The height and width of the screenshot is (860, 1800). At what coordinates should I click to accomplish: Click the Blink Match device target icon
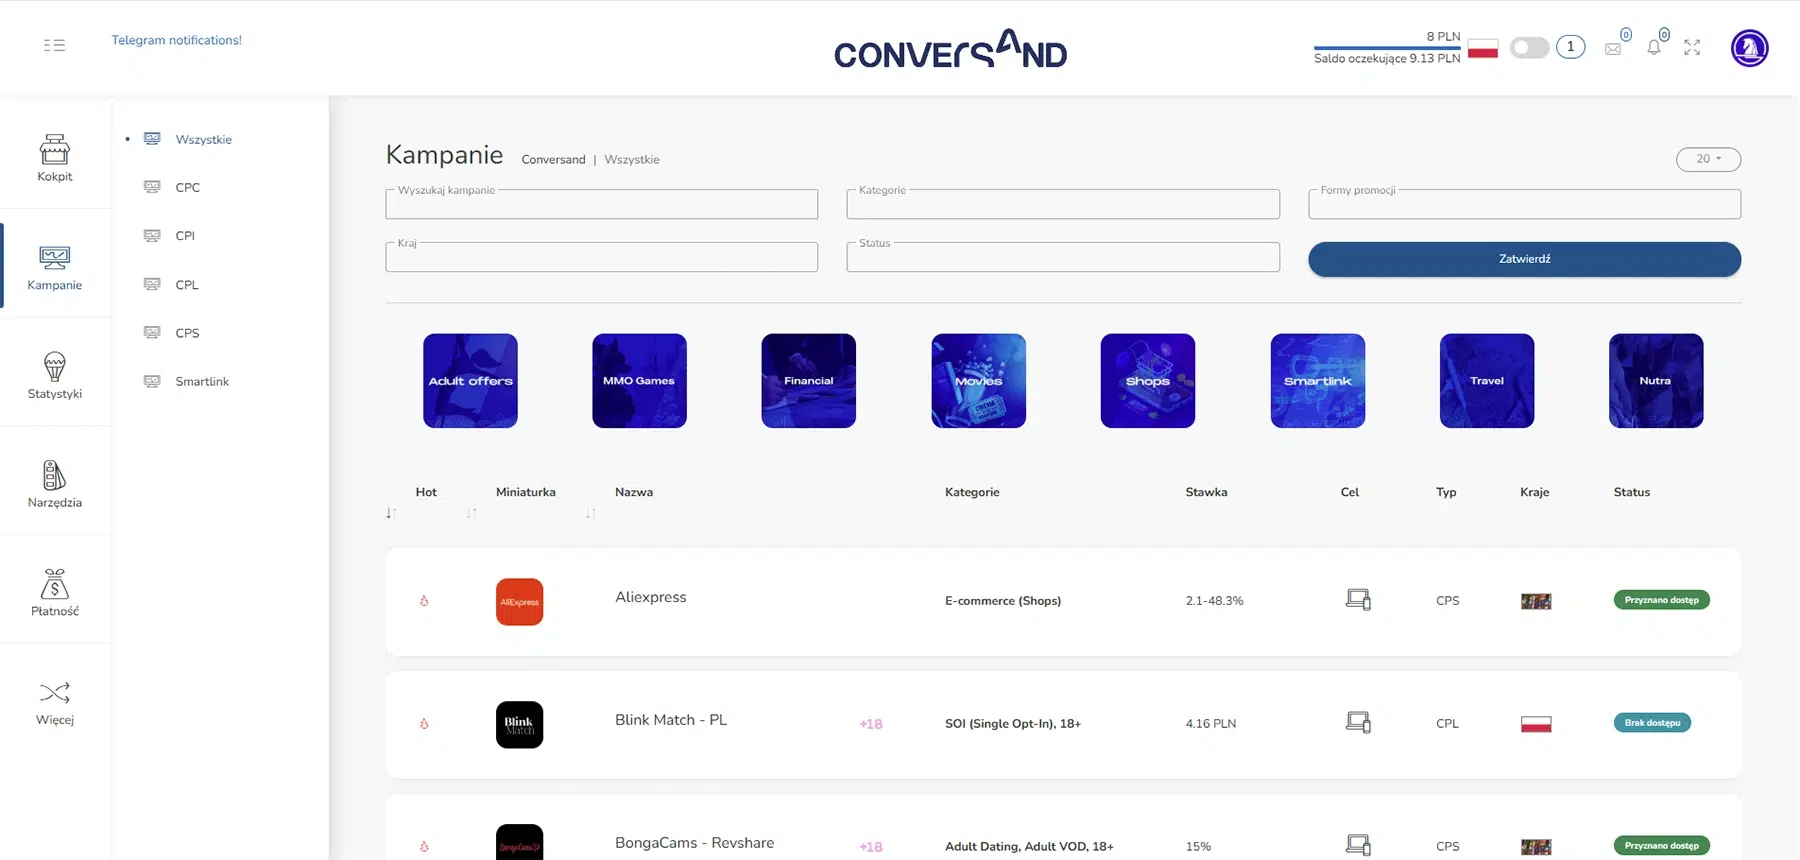(1358, 722)
